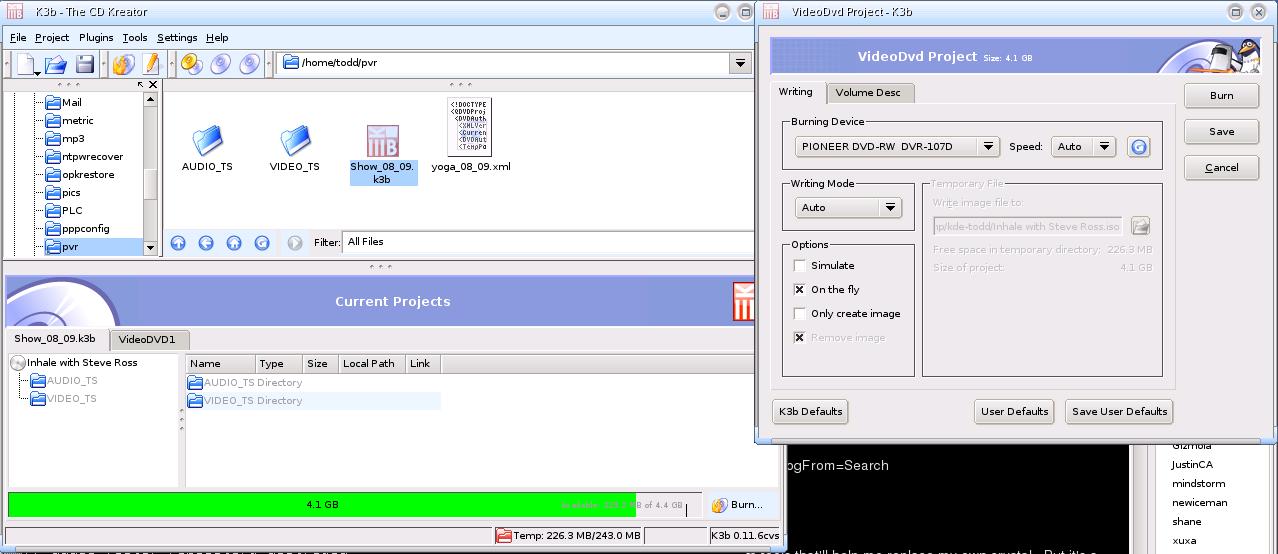Open the Filter All Files combo box

[x=550, y=242]
